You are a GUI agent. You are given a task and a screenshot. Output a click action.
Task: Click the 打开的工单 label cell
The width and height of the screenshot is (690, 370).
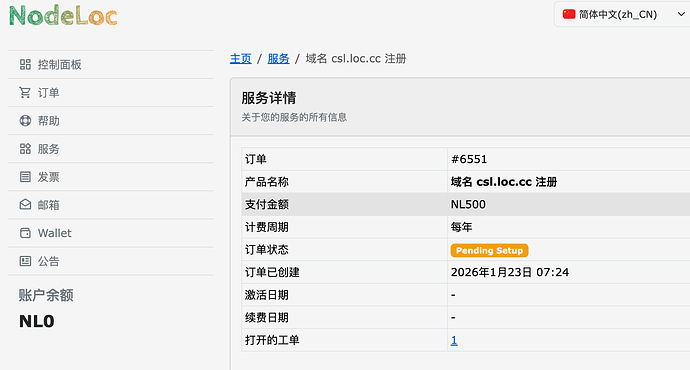tap(345, 340)
